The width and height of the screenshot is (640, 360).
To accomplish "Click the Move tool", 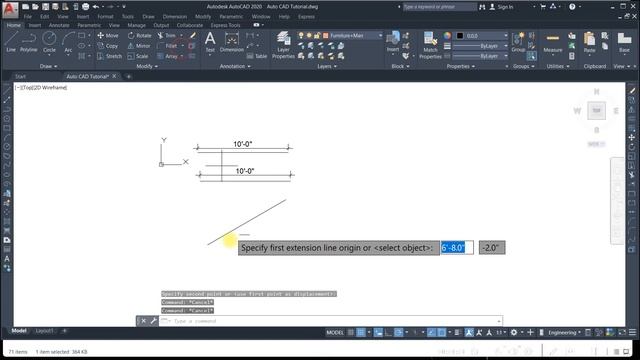I will pyautogui.click(x=108, y=36).
